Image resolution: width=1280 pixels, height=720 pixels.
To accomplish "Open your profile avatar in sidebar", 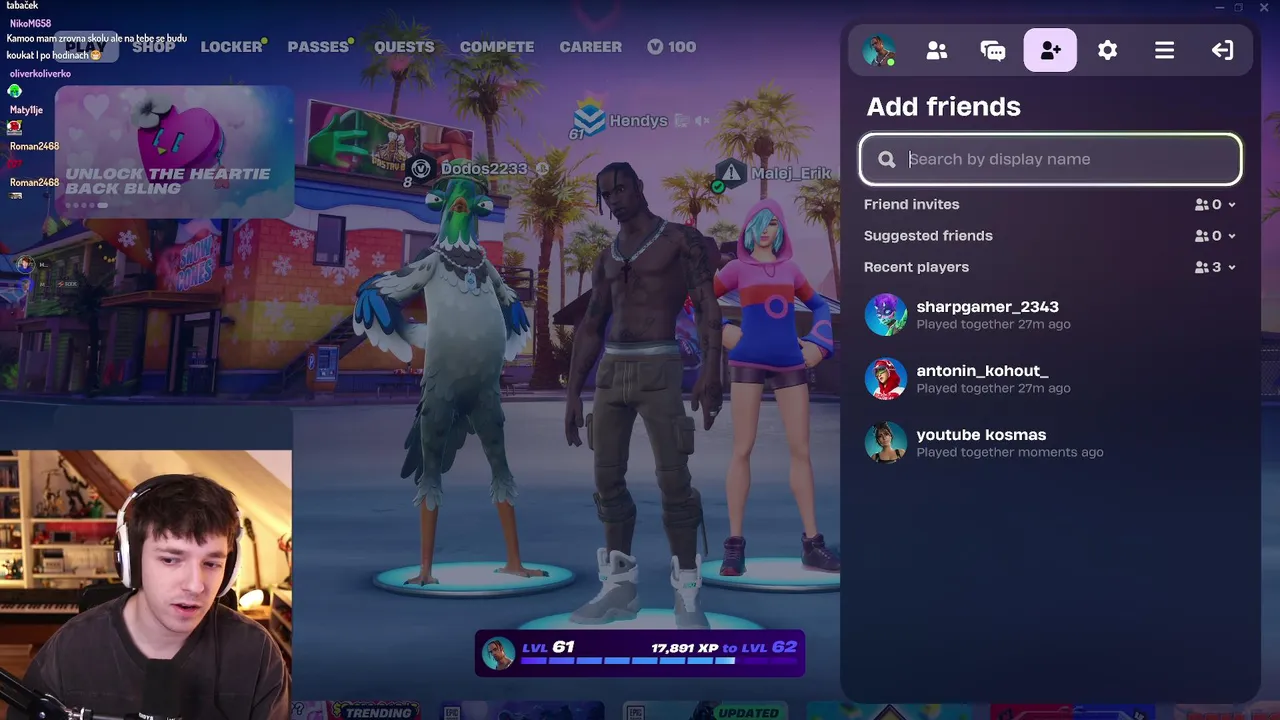I will tap(879, 50).
